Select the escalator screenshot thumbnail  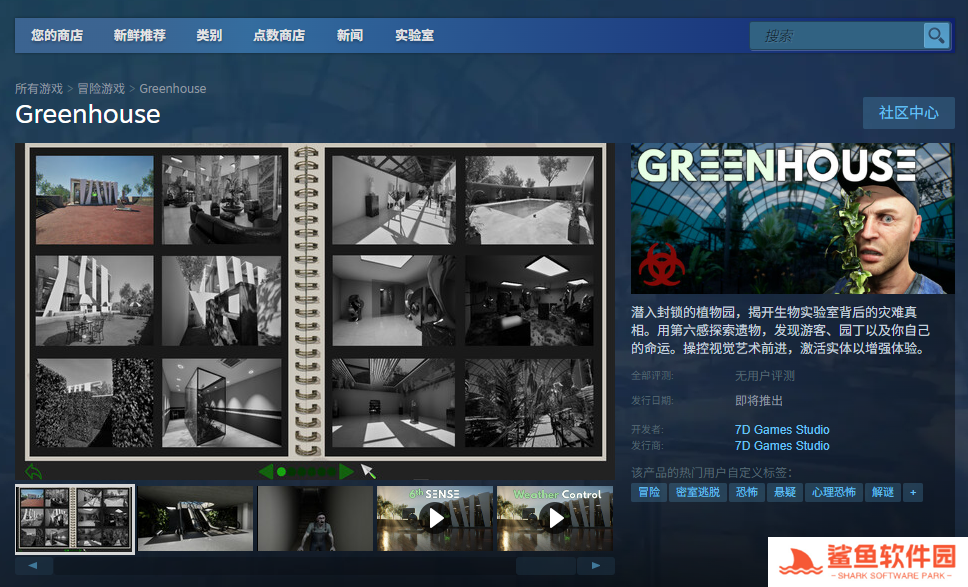(x=195, y=518)
